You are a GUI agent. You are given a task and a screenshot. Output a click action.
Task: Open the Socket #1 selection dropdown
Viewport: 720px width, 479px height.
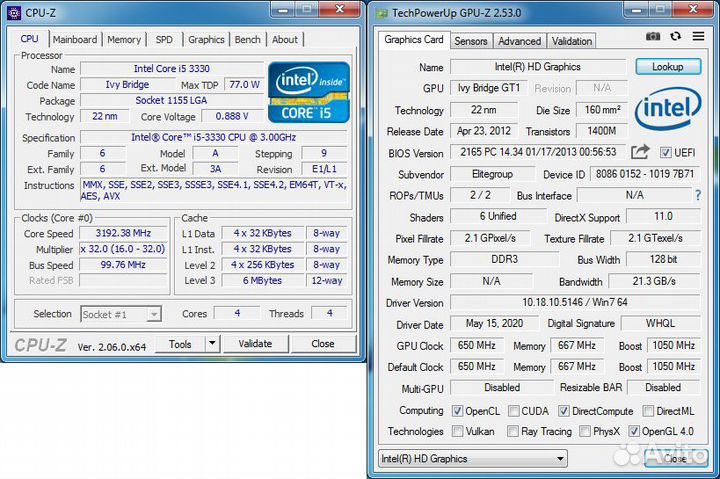[x=121, y=314]
